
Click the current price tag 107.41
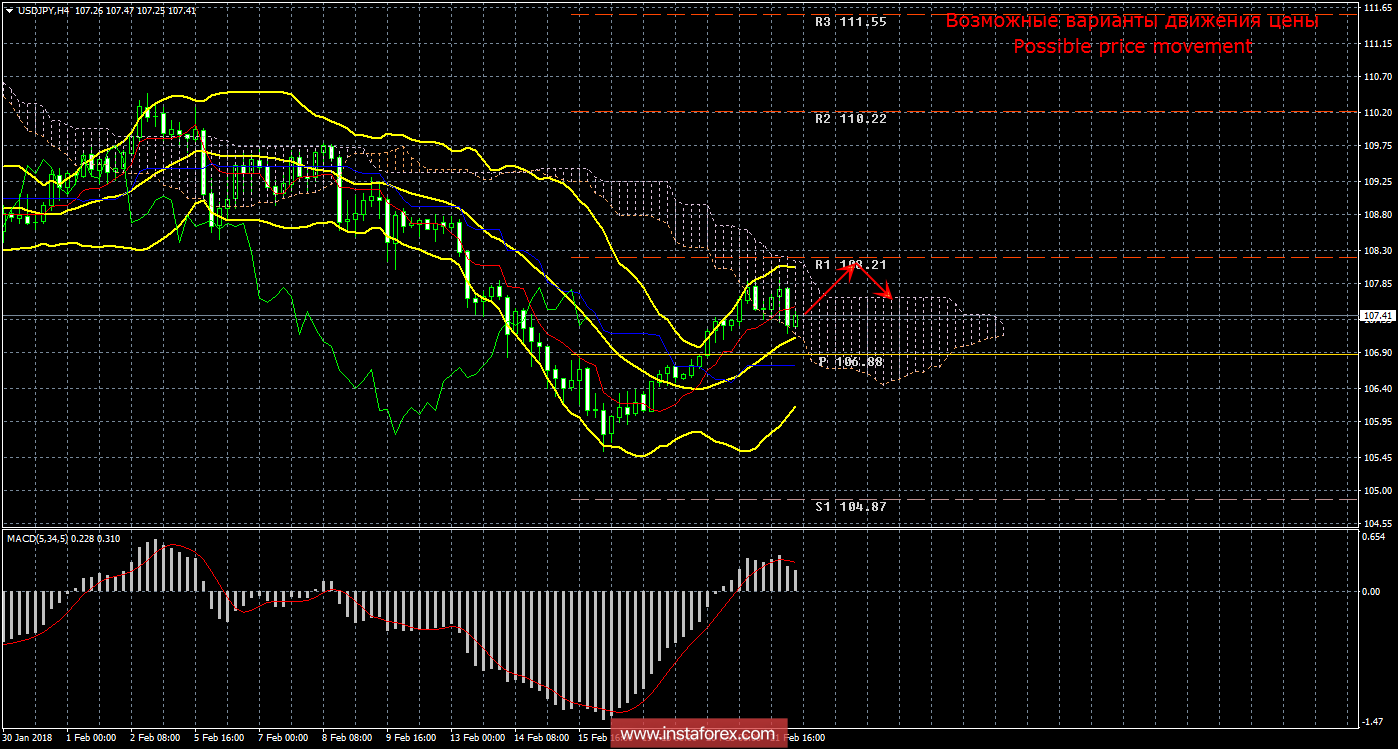(1375, 316)
